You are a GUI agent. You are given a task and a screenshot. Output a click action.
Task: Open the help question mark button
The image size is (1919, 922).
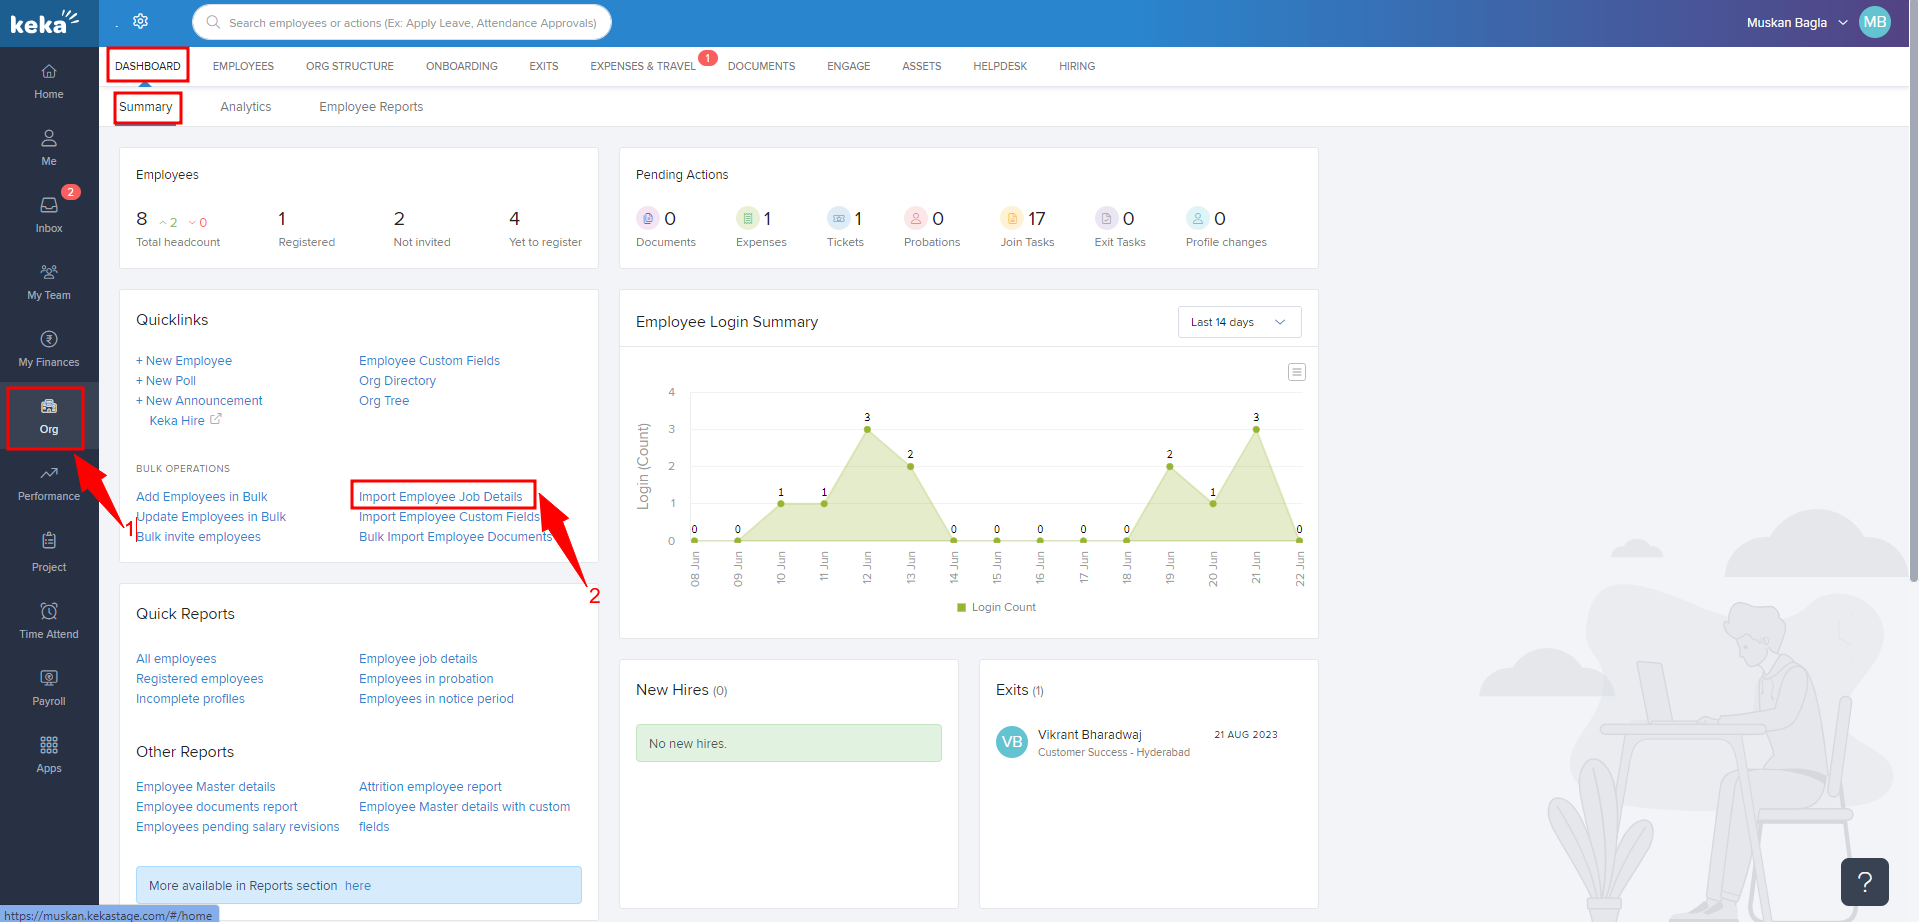tap(1864, 881)
